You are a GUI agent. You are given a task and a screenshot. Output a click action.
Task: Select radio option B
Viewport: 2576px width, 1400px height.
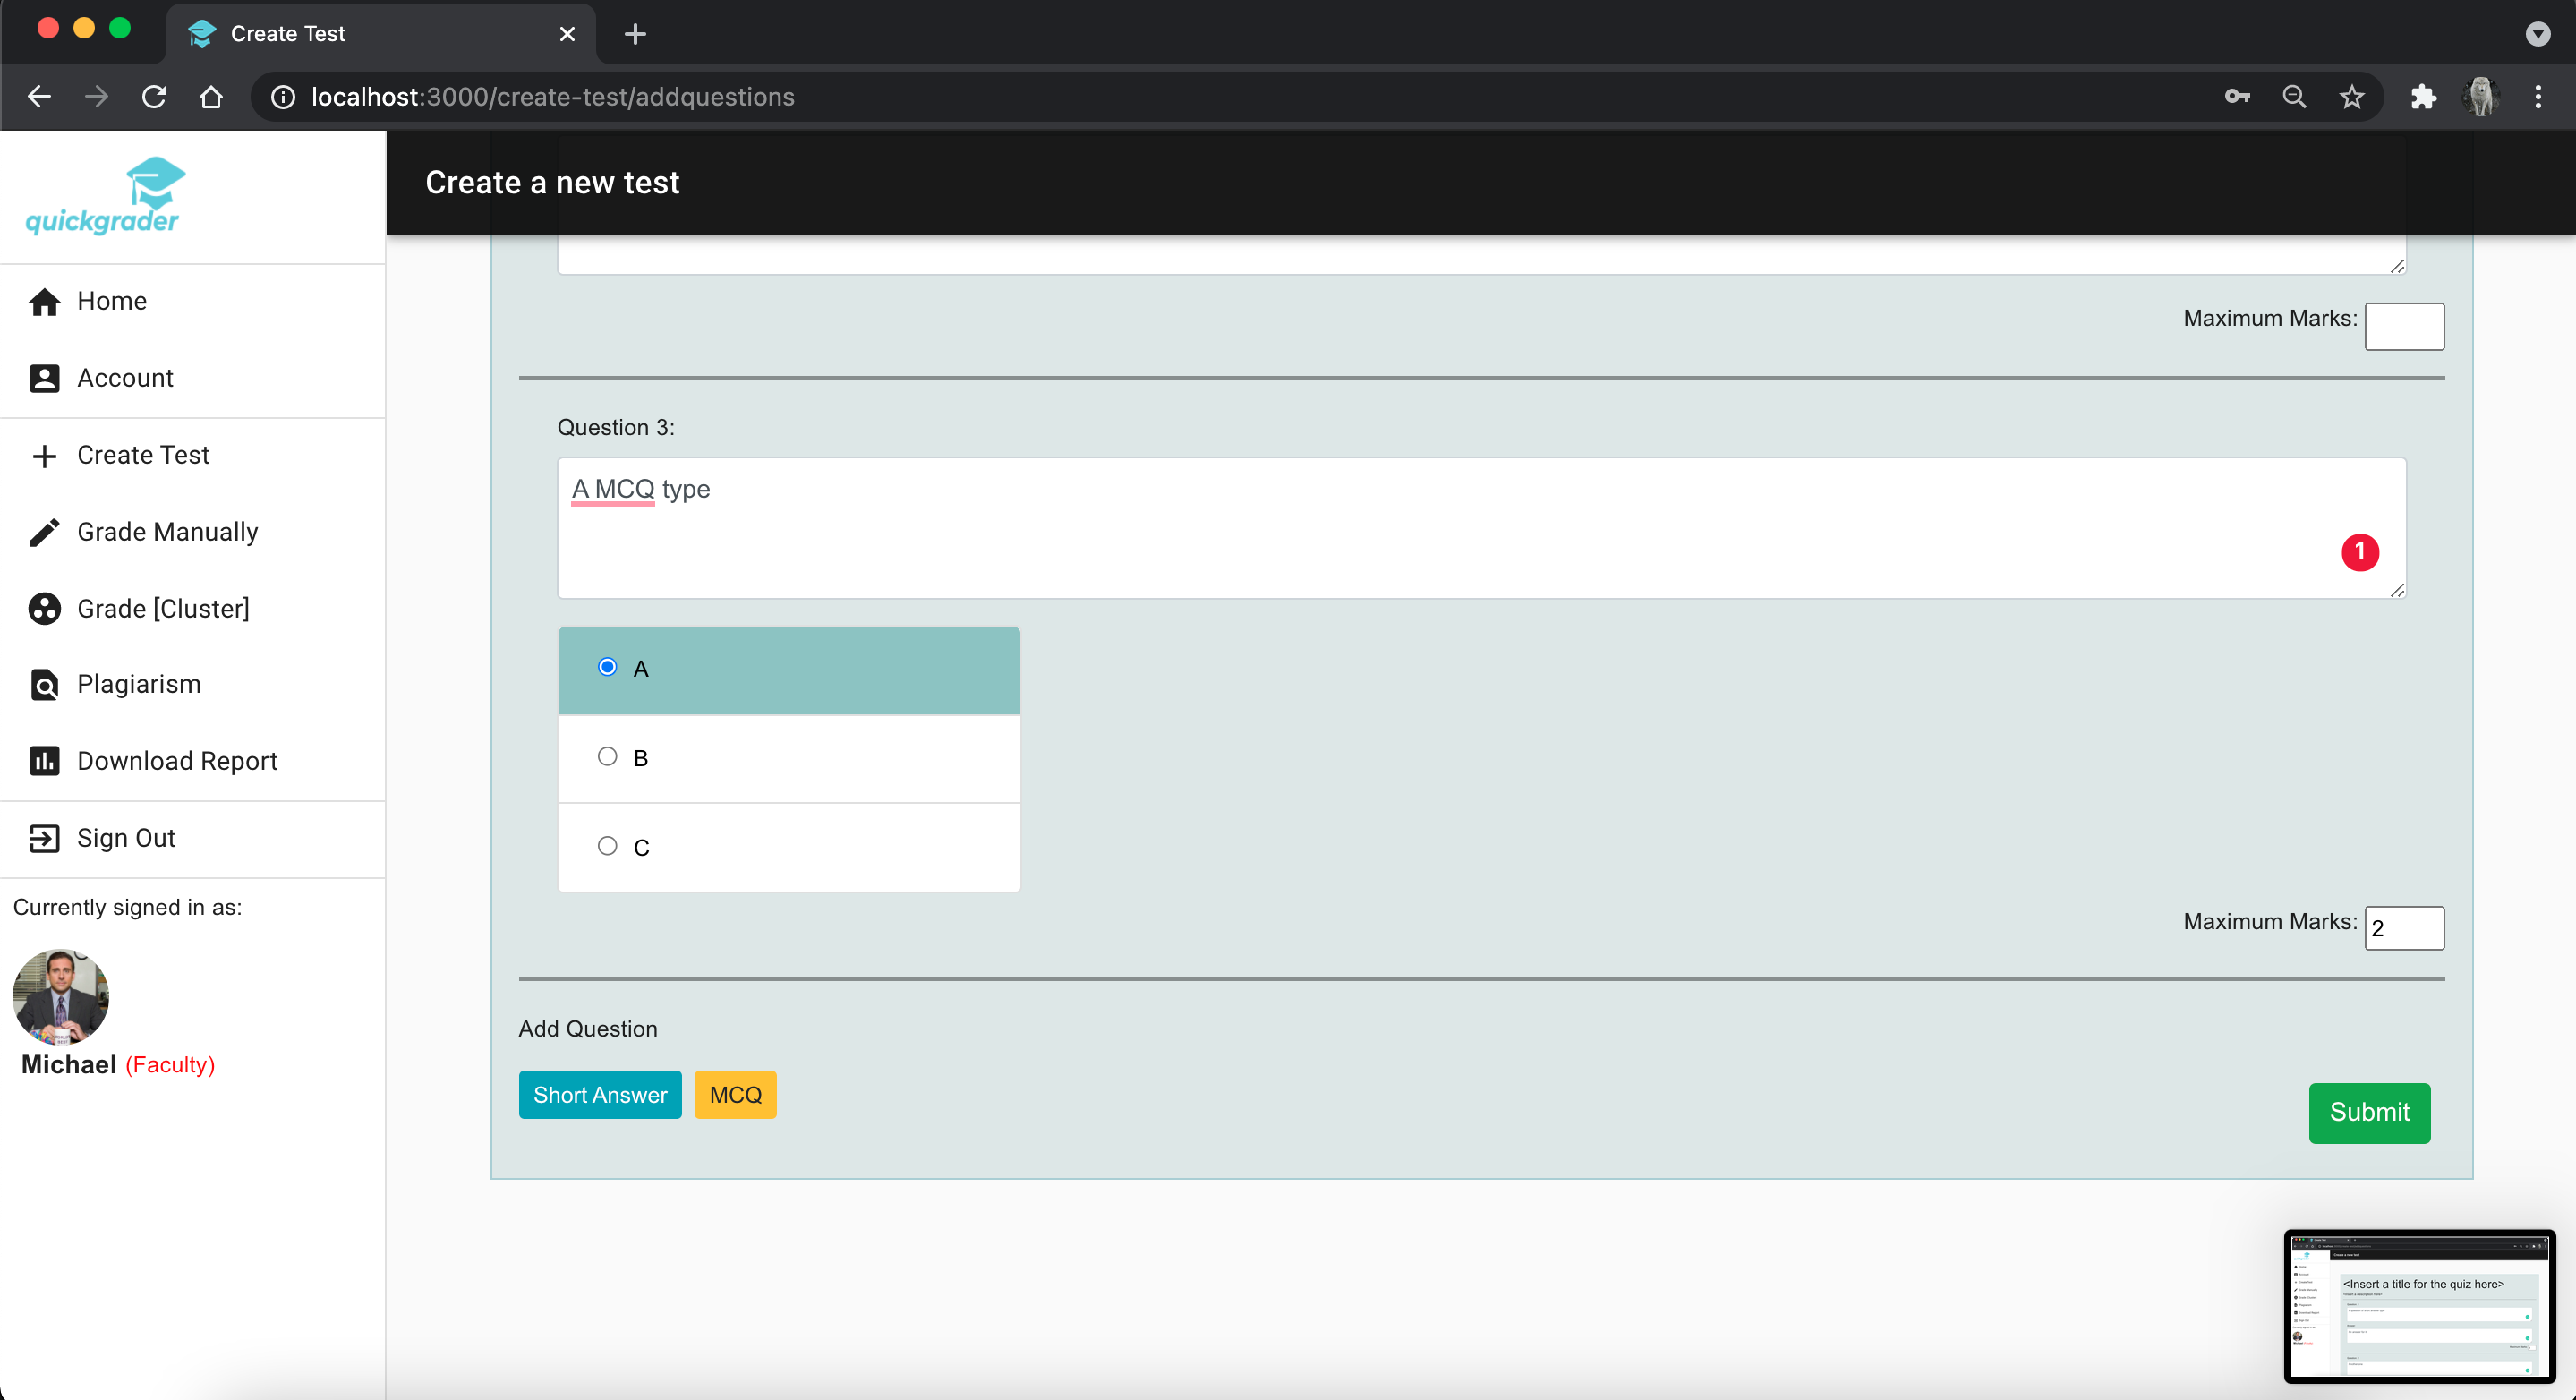[x=607, y=757]
